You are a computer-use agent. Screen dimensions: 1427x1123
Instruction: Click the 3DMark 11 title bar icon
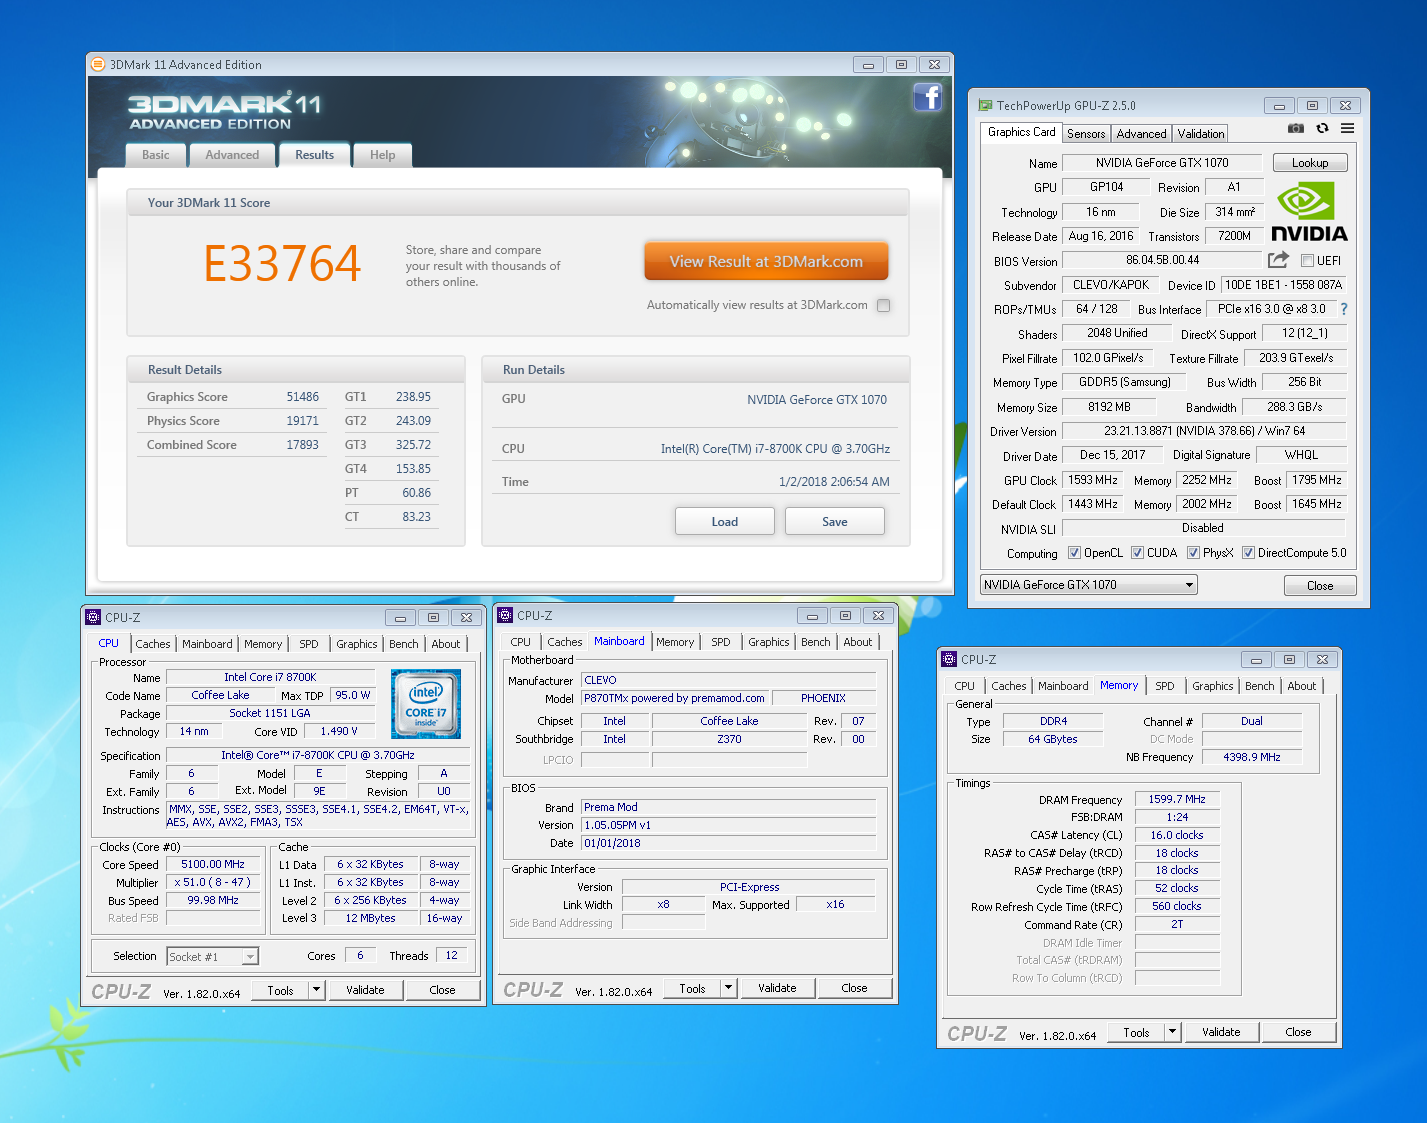click(x=97, y=64)
